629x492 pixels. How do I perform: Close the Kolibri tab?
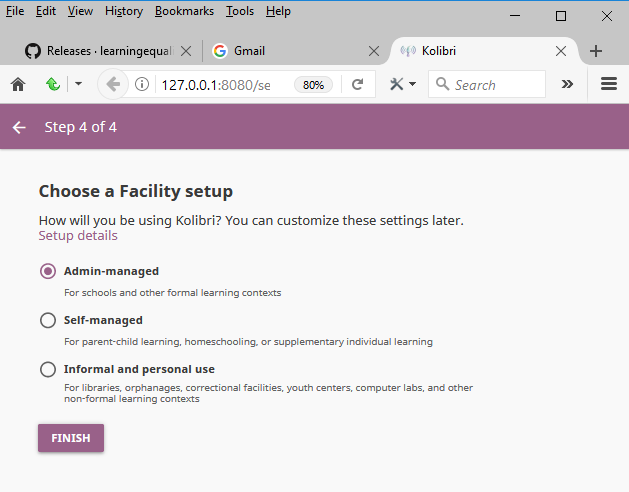[x=561, y=51]
